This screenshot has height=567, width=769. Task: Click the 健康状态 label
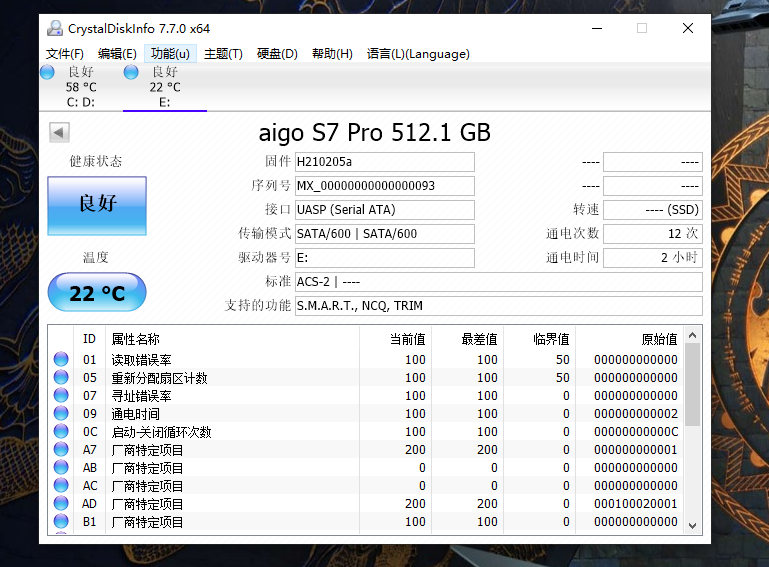(96, 161)
